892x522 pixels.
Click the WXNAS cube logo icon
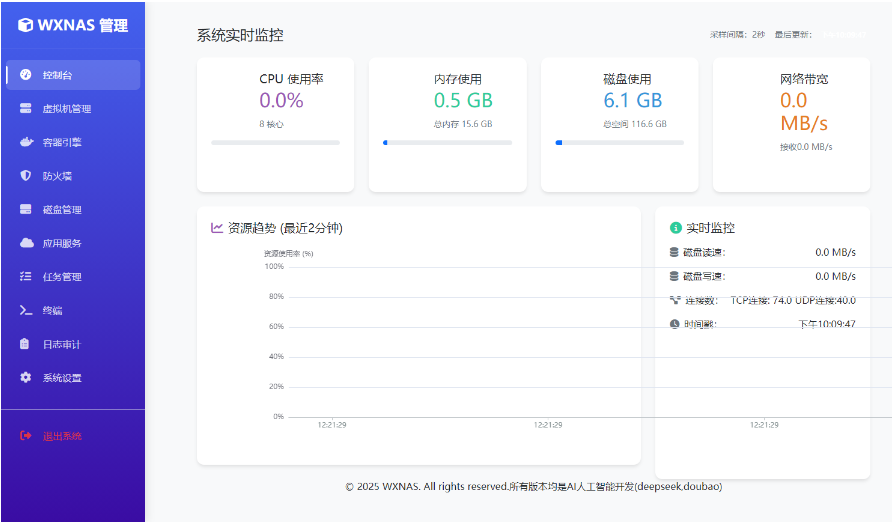[x=25, y=25]
